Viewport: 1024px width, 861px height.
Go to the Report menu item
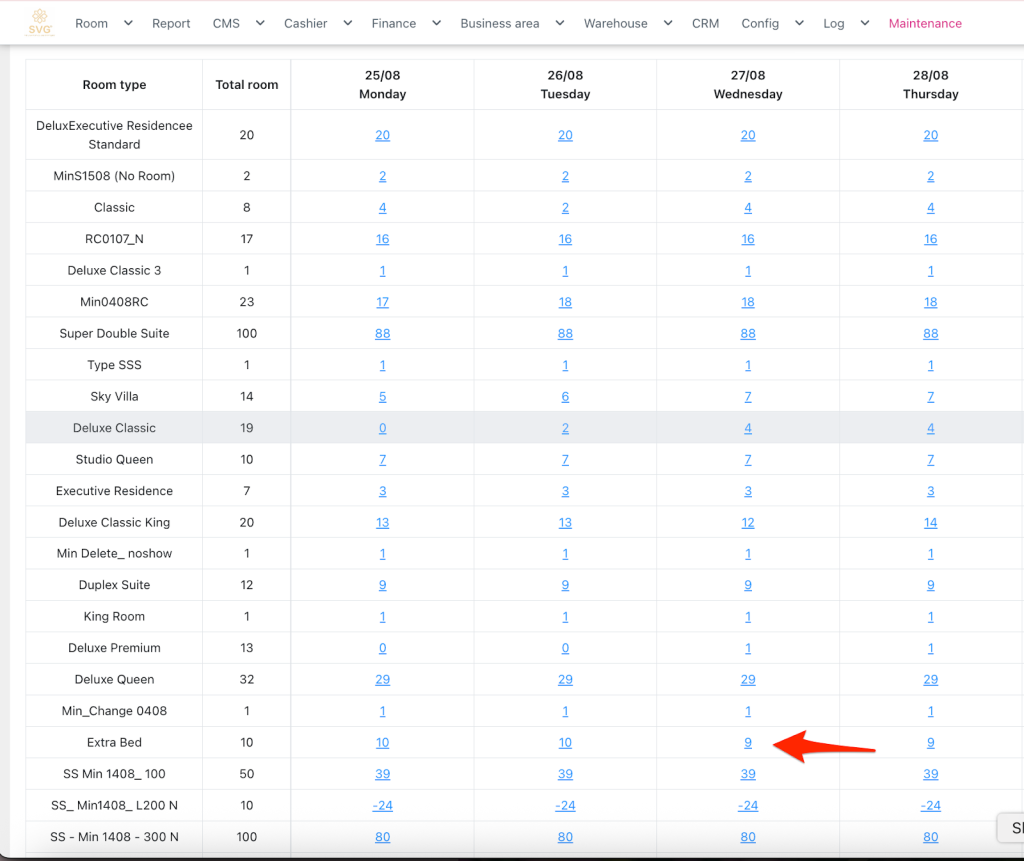171,23
